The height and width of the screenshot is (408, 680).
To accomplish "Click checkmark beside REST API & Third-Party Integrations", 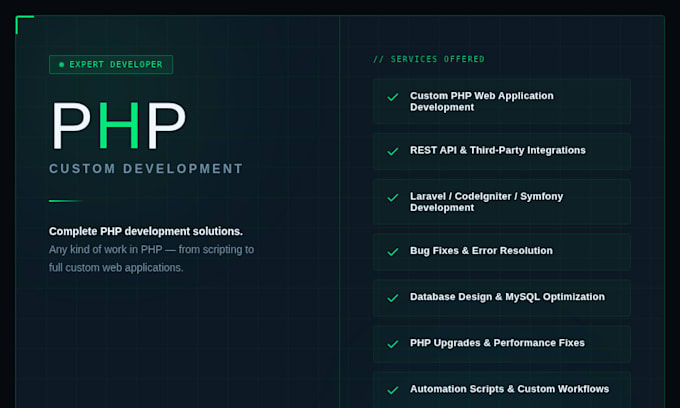I will 393,151.
